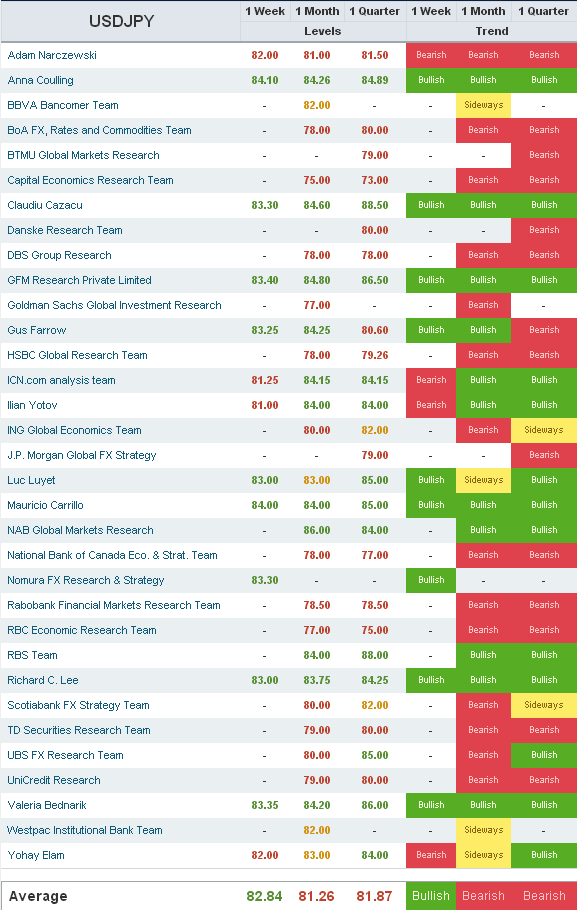Select Anna Coulling 1 Quarter level 84.89
577x910 pixels.
pos(374,80)
